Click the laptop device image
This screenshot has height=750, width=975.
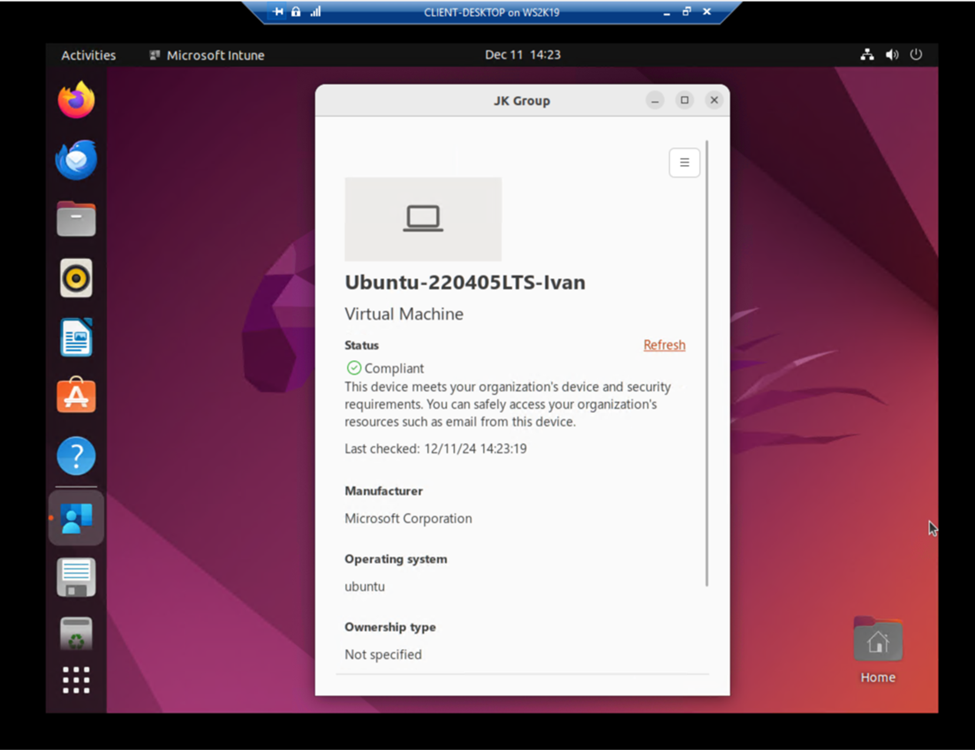click(423, 219)
